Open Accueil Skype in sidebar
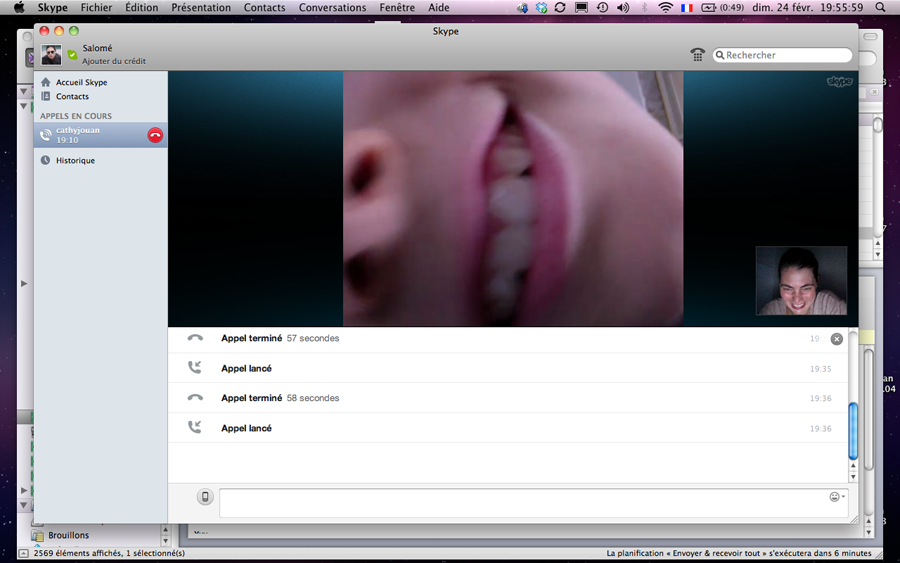The width and height of the screenshot is (900, 563). pos(82,82)
